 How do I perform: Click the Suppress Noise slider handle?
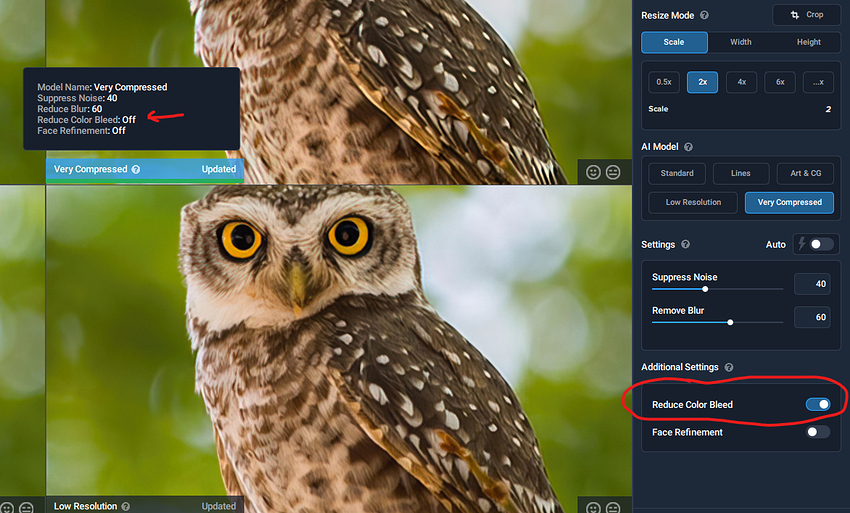705,289
